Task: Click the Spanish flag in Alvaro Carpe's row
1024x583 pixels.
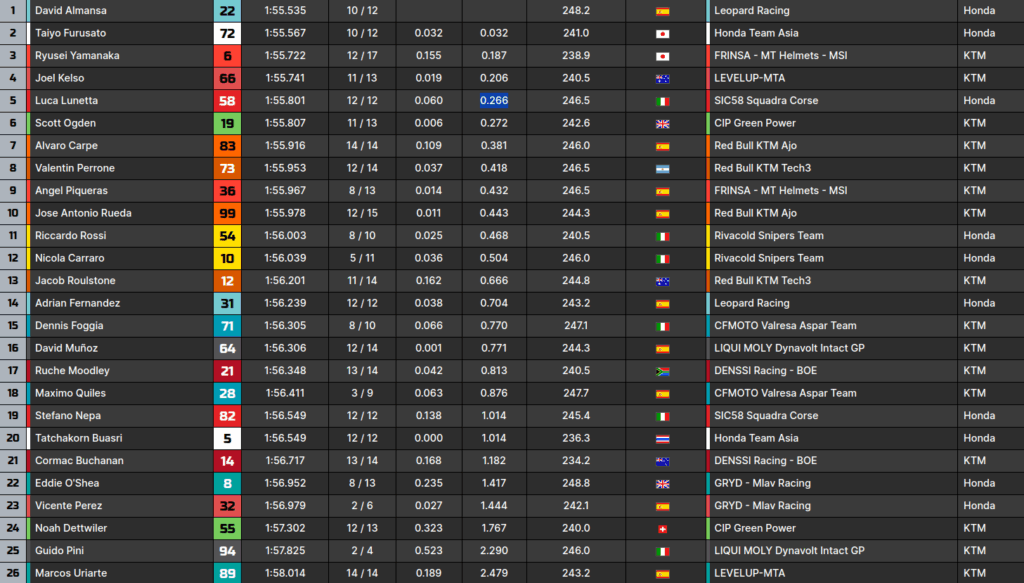Action: (662, 146)
